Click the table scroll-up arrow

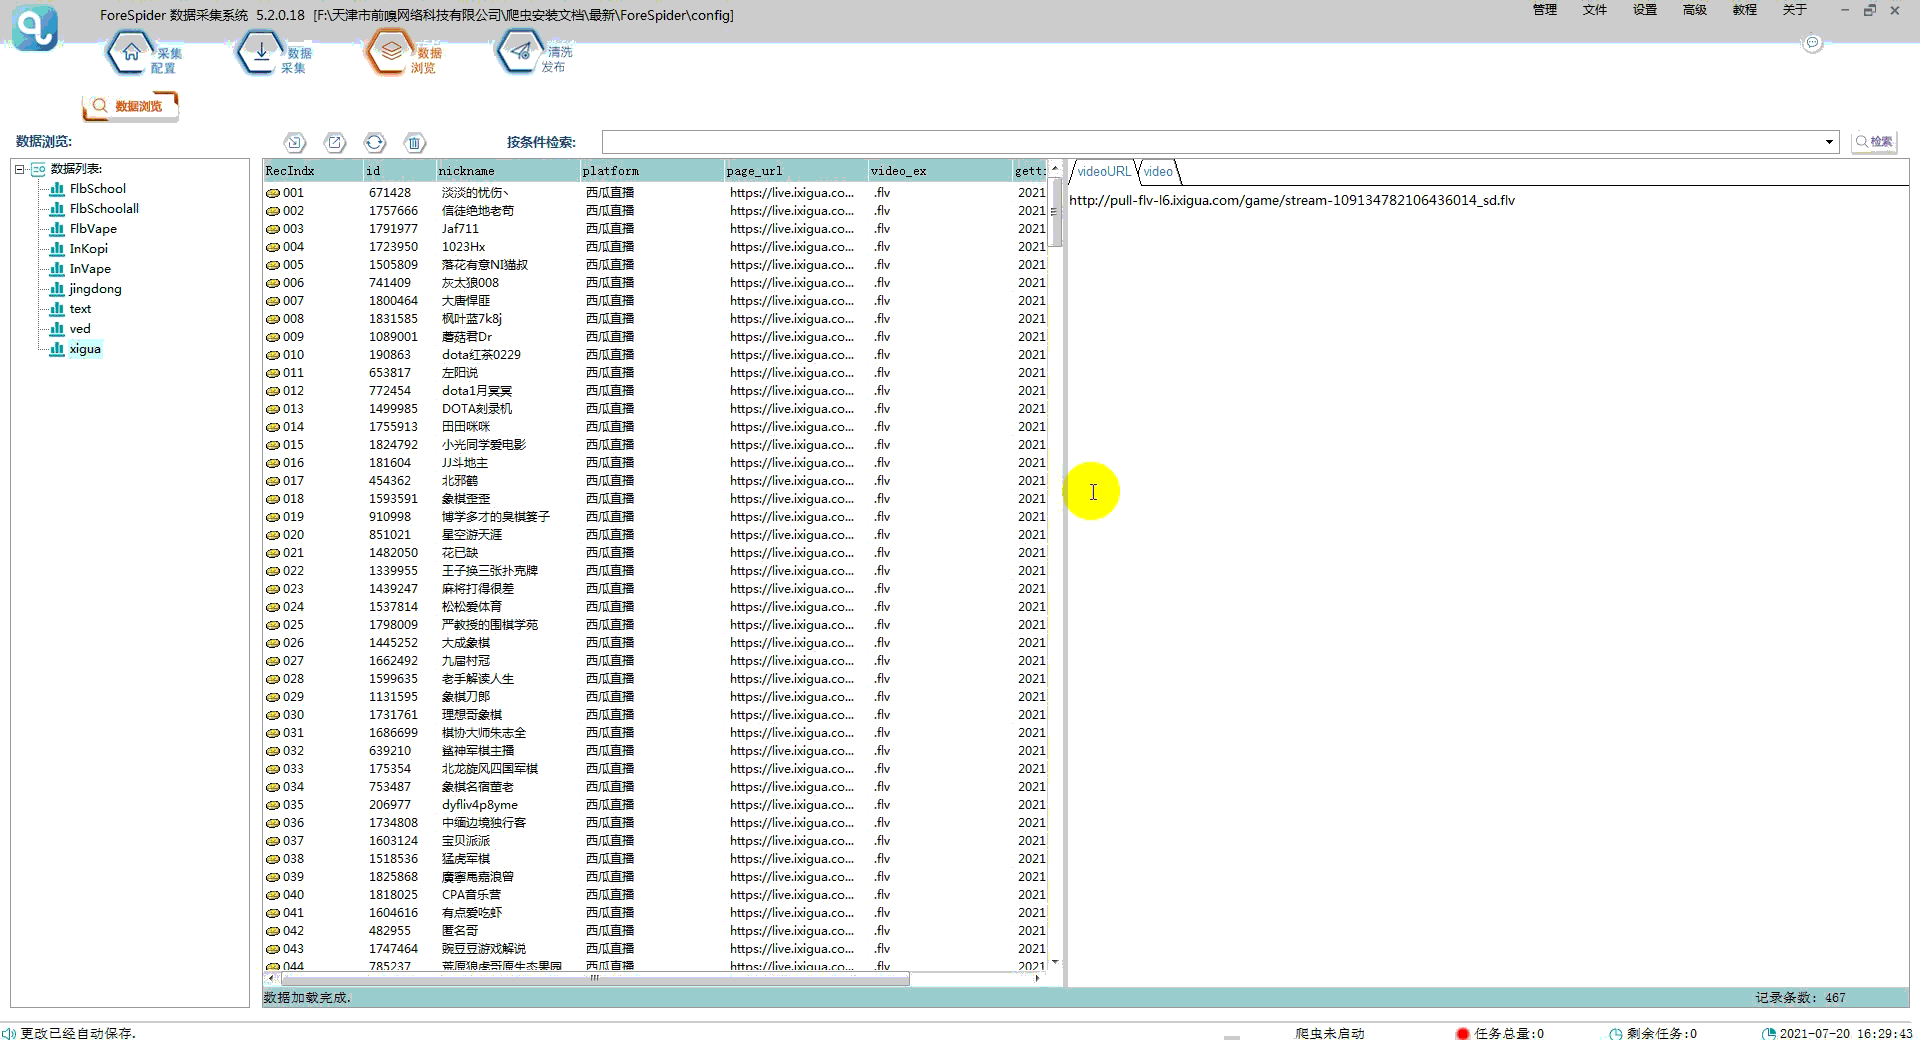[x=1054, y=168]
